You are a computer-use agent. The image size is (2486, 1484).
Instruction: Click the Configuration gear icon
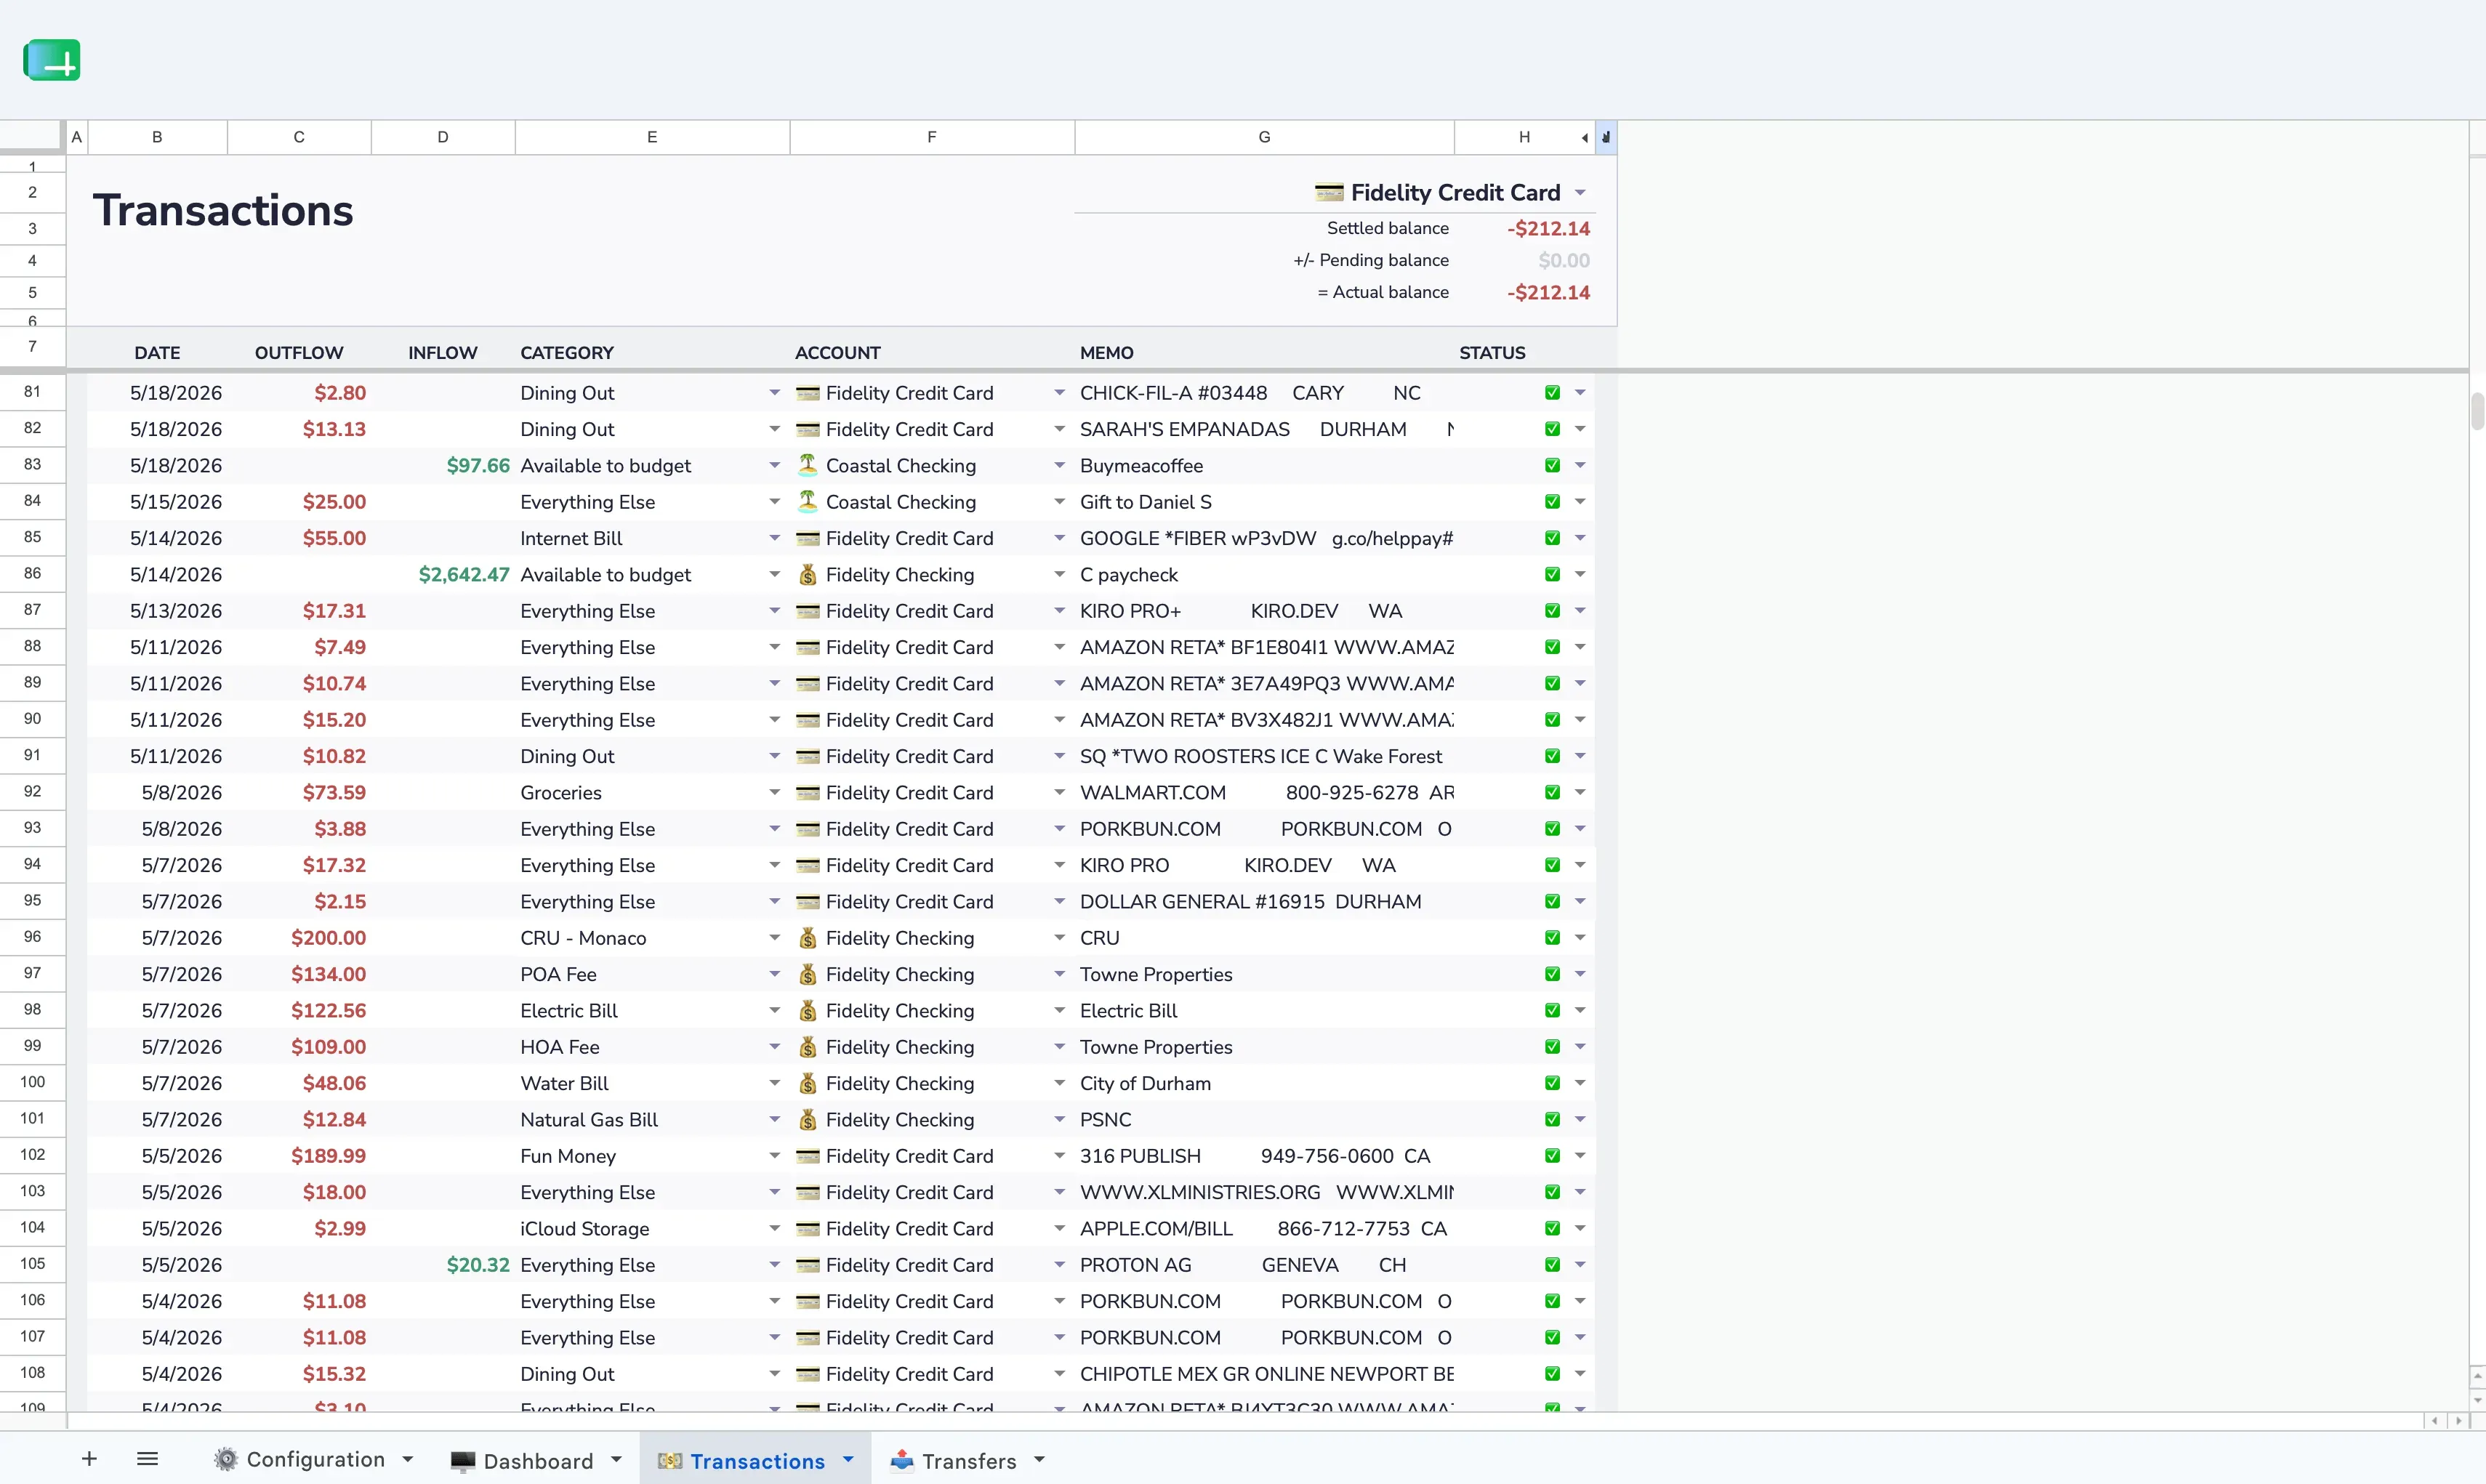(x=226, y=1459)
